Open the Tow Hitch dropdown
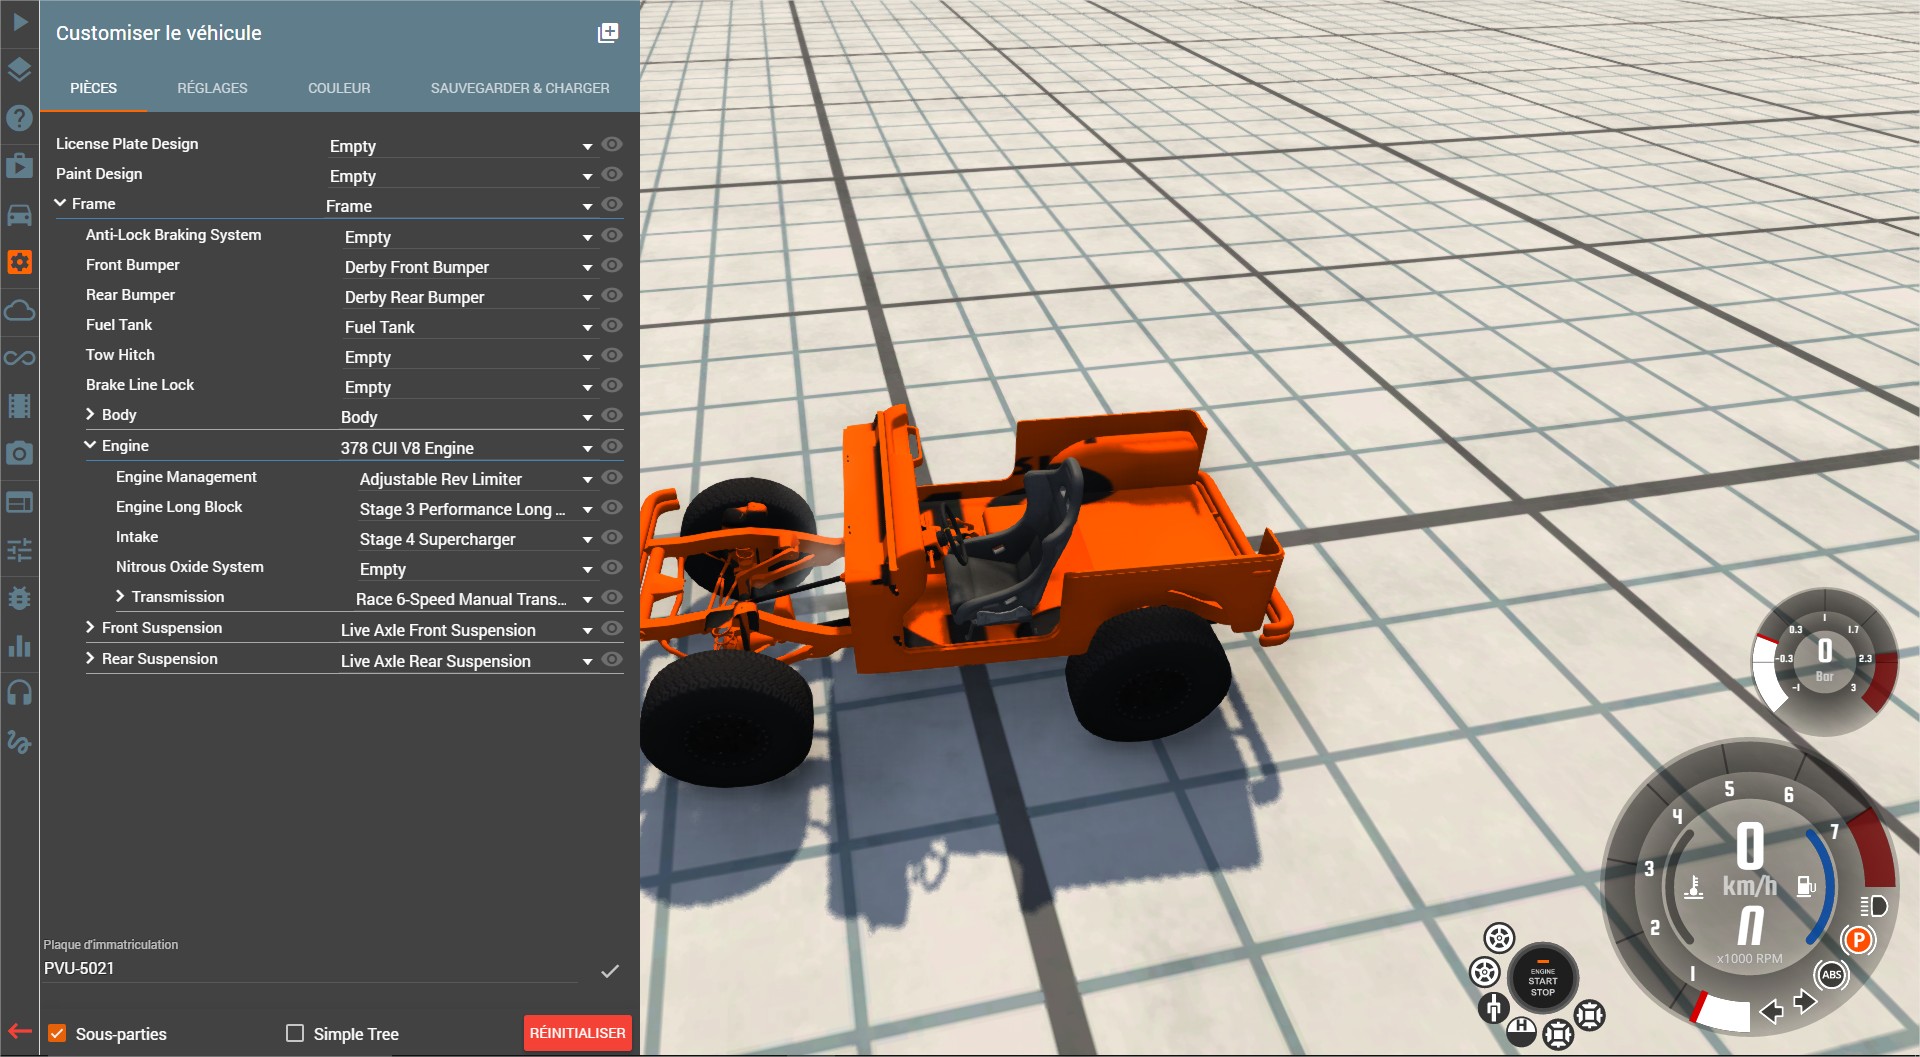This screenshot has width=1920, height=1057. coord(468,357)
